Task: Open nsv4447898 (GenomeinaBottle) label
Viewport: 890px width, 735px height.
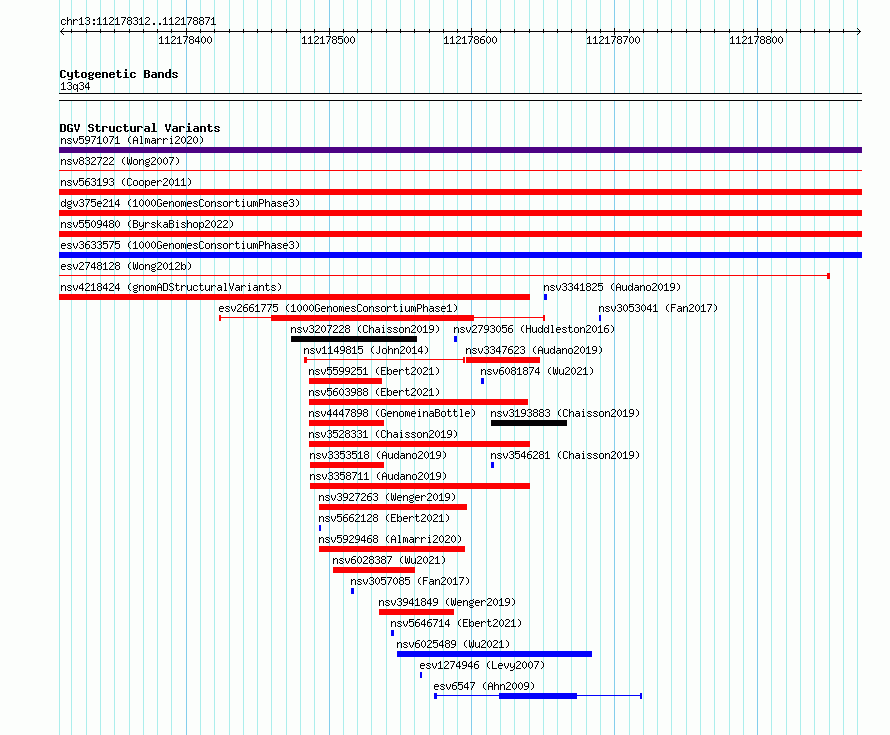Action: 392,413
